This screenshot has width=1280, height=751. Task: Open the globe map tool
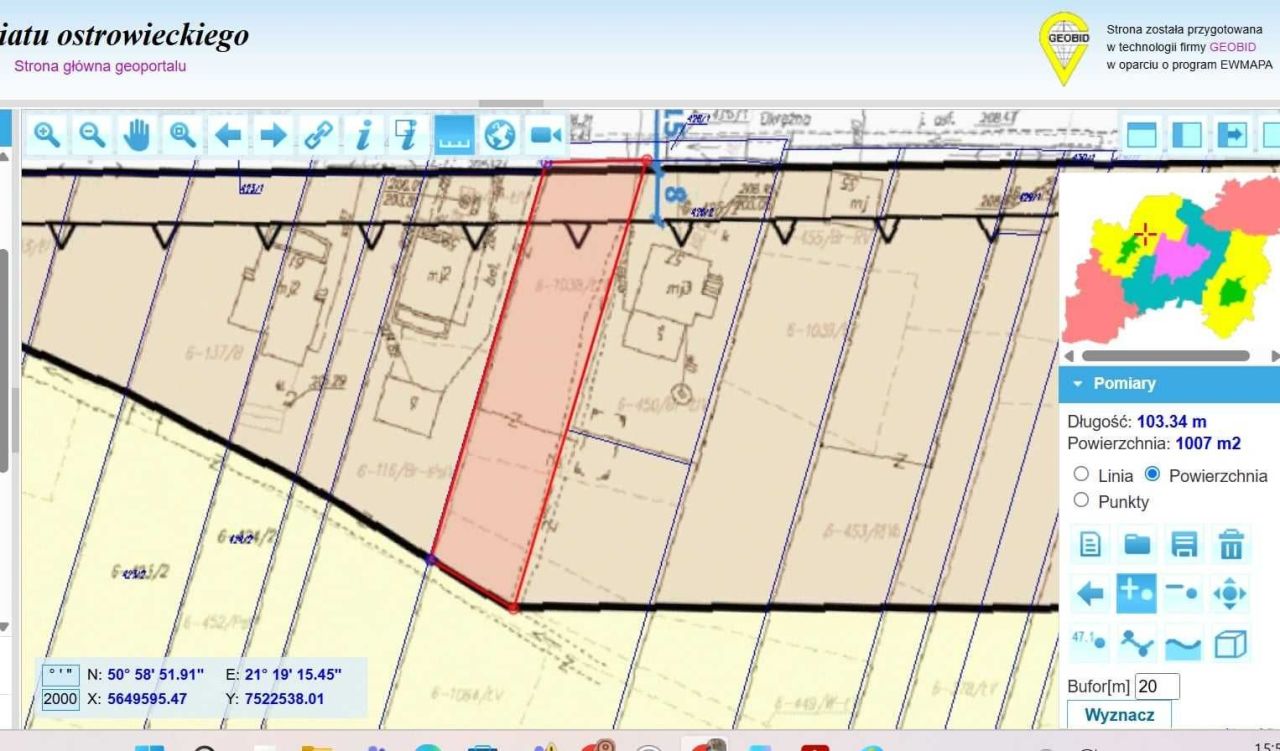(500, 134)
